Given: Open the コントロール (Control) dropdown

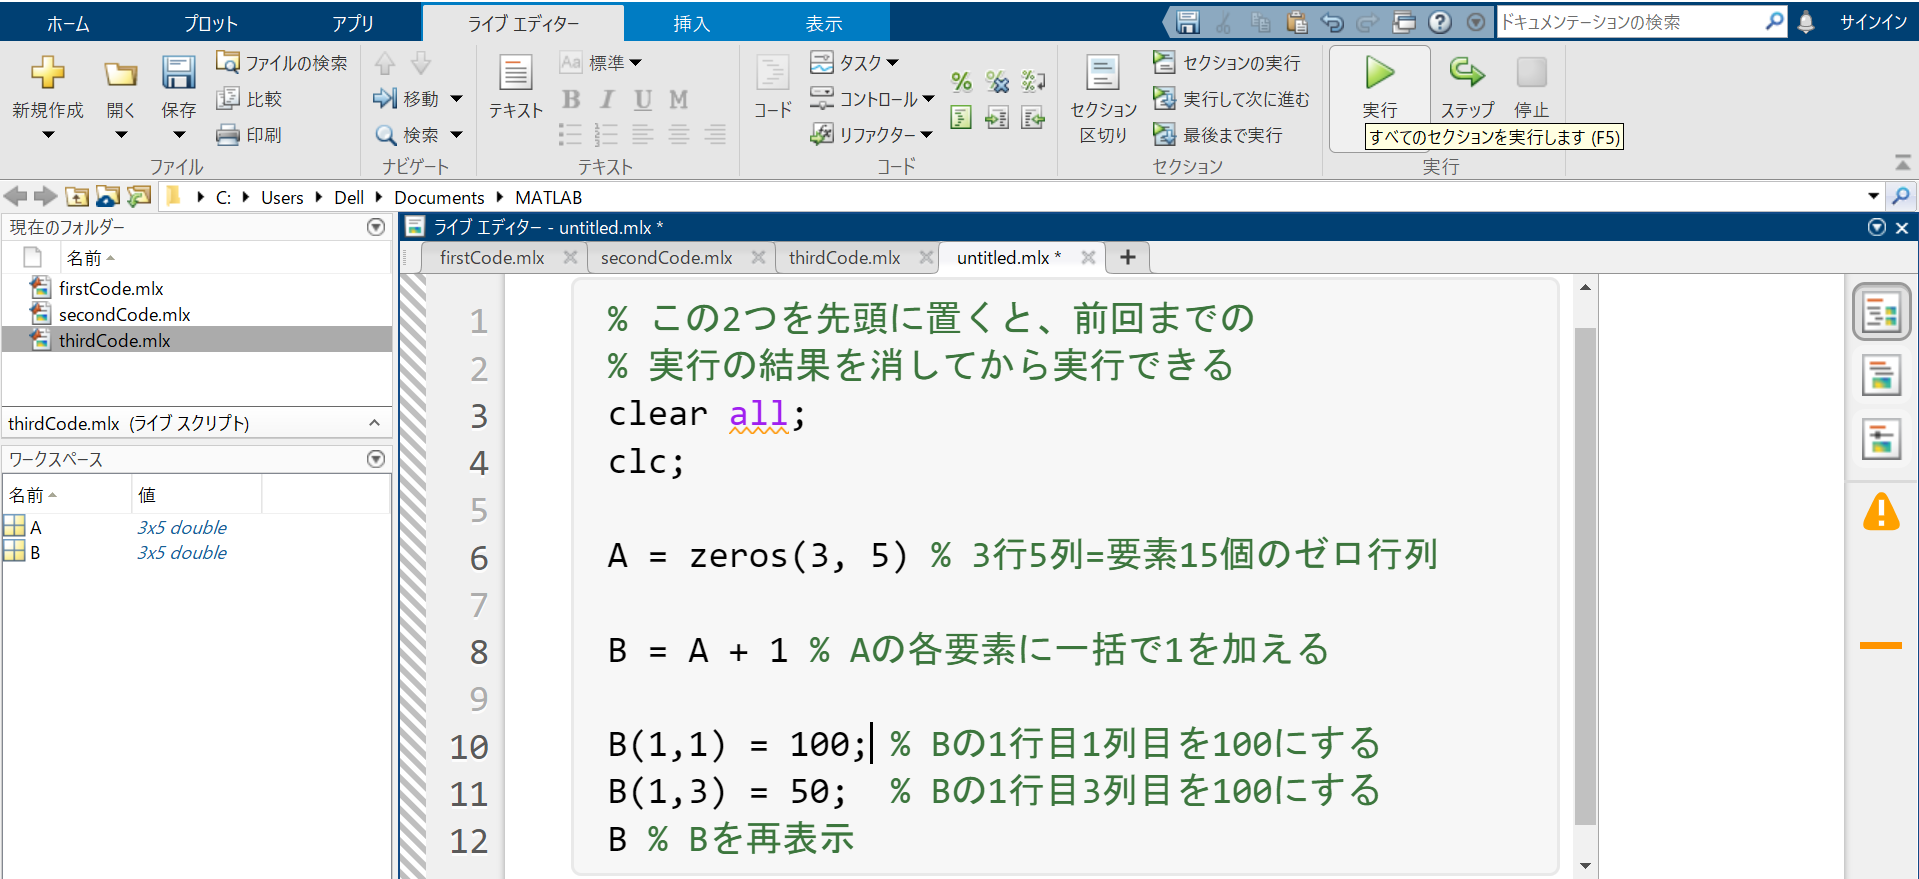Looking at the screenshot, I should point(872,99).
